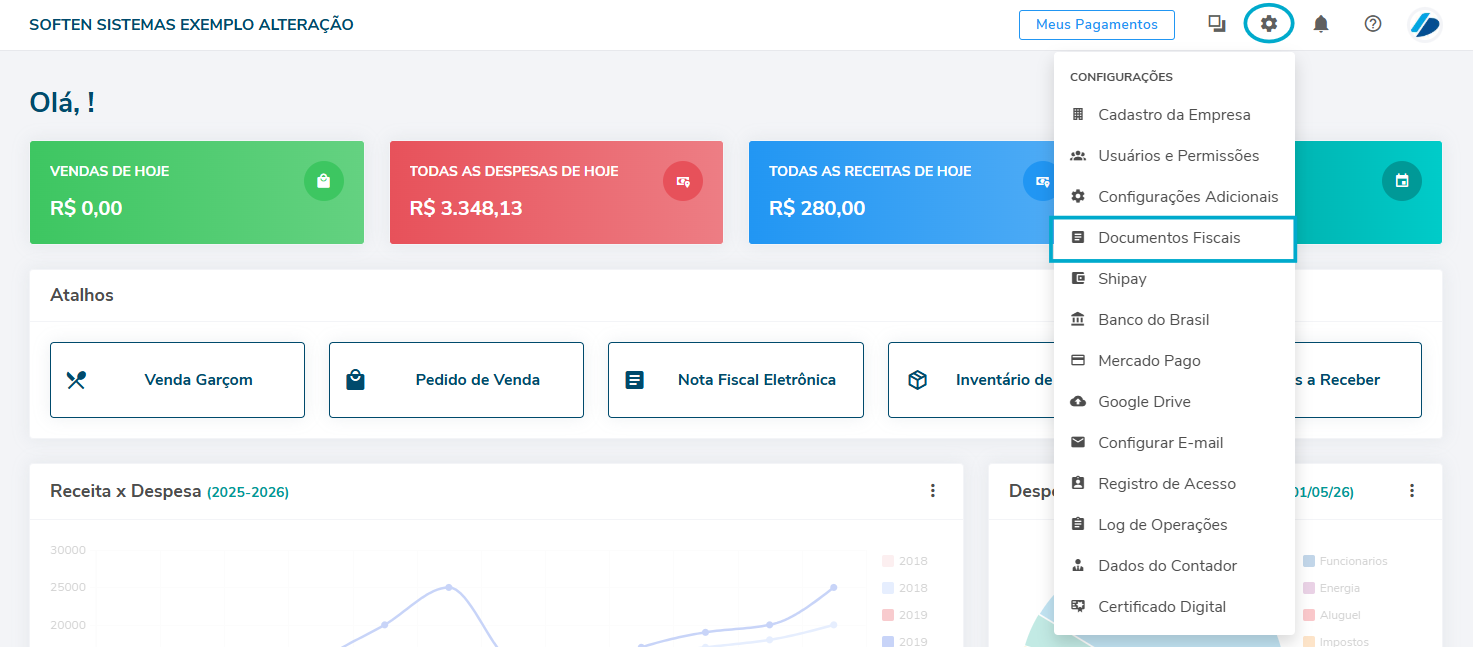Image resolution: width=1473 pixels, height=647 pixels.
Task: Open the expenses chart three-dot menu
Action: point(1411,491)
